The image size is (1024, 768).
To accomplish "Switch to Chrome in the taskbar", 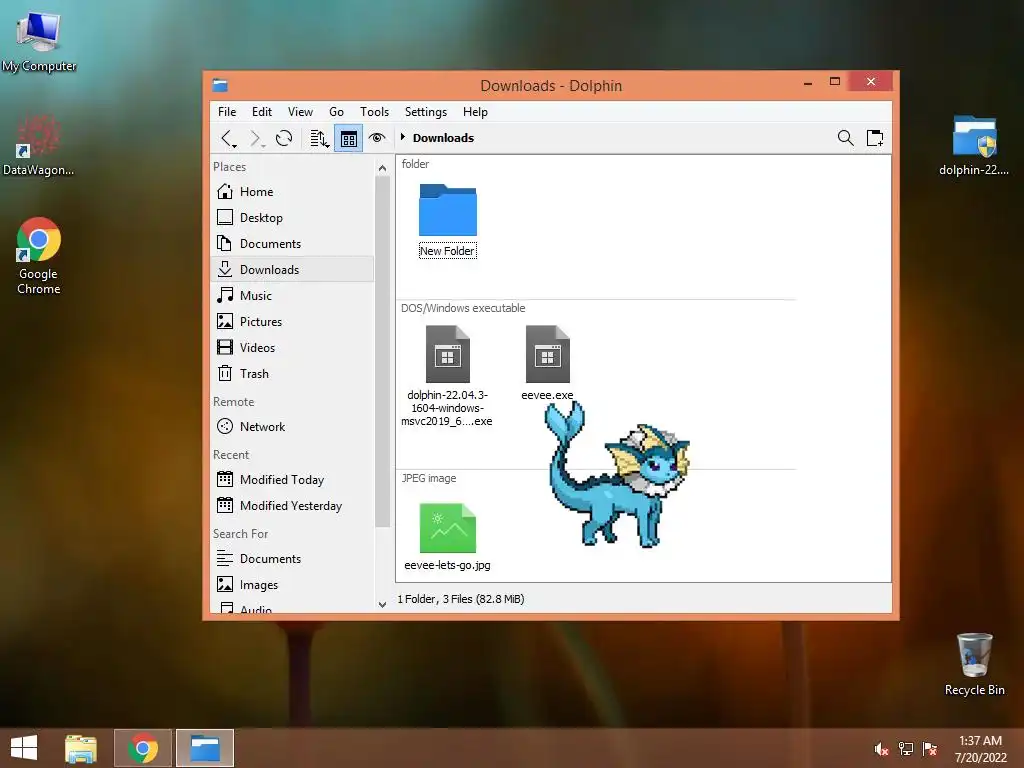I will pyautogui.click(x=143, y=748).
